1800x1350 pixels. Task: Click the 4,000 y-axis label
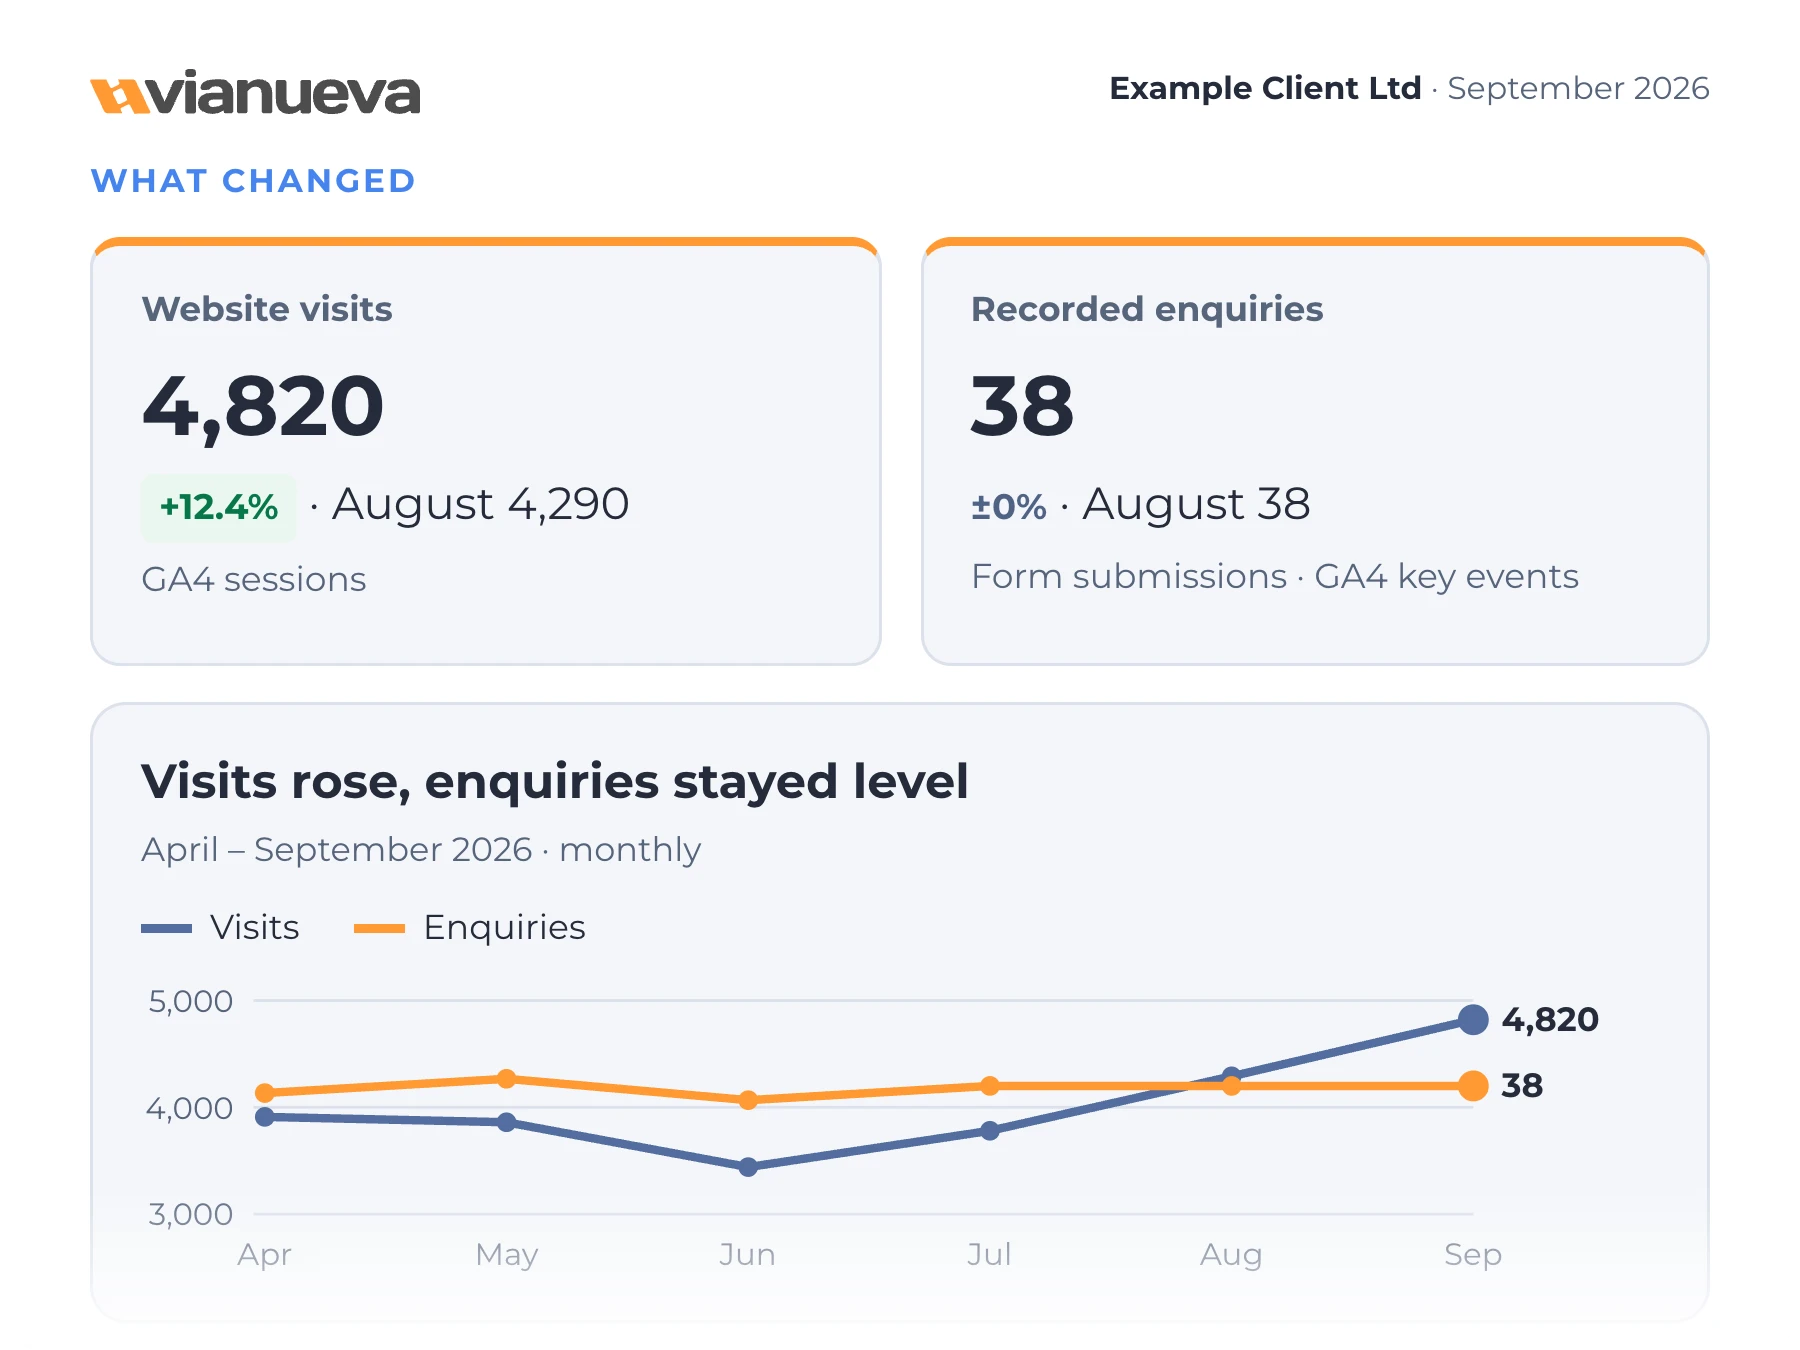[190, 1108]
